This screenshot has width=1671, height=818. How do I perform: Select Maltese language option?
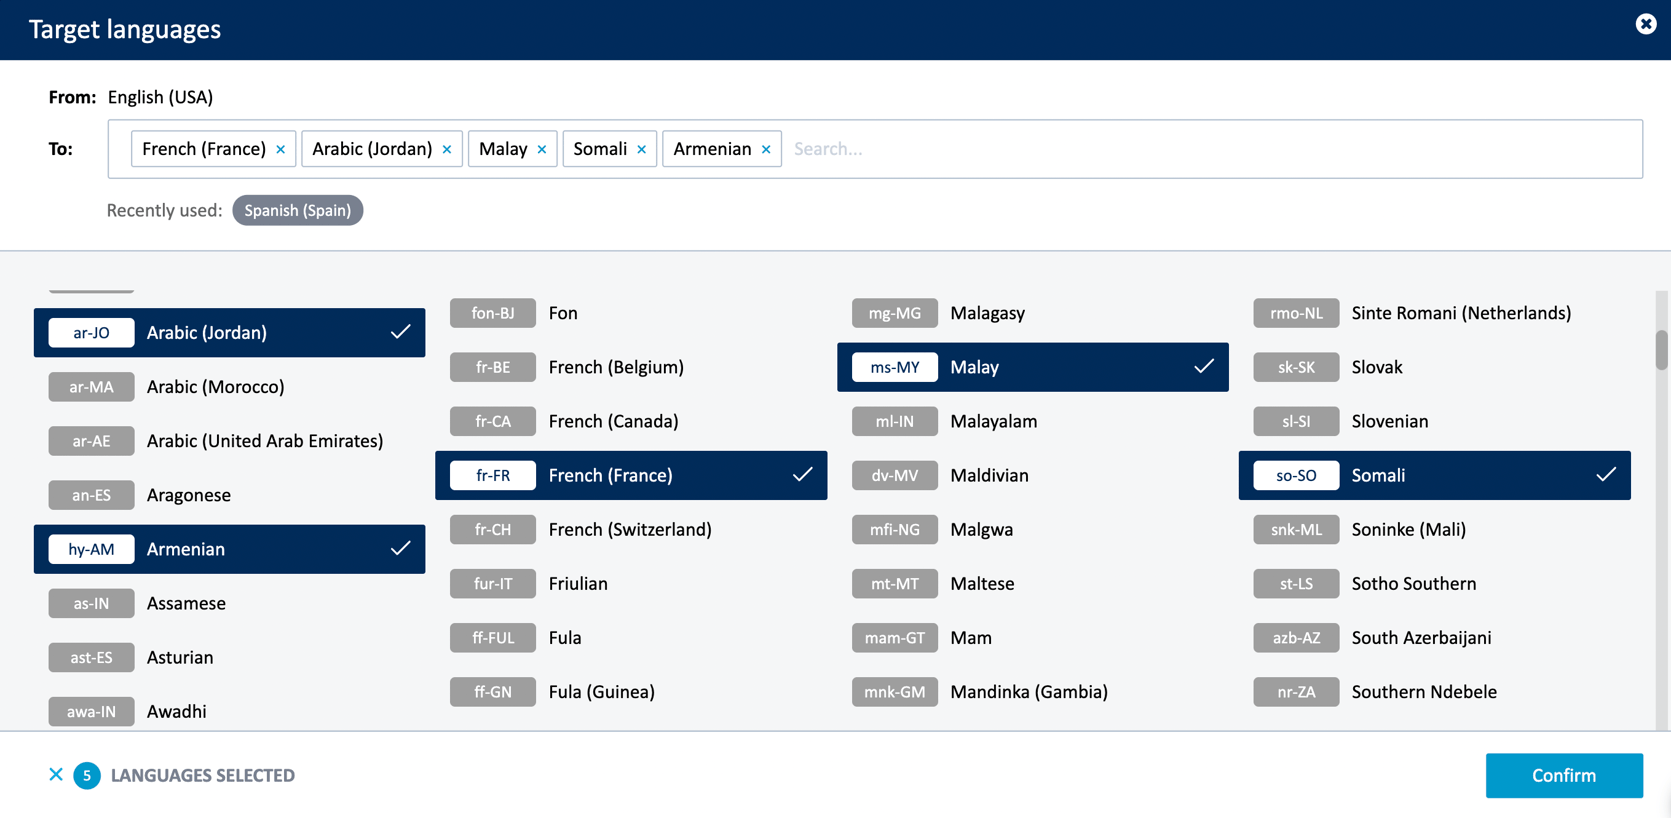(1032, 583)
